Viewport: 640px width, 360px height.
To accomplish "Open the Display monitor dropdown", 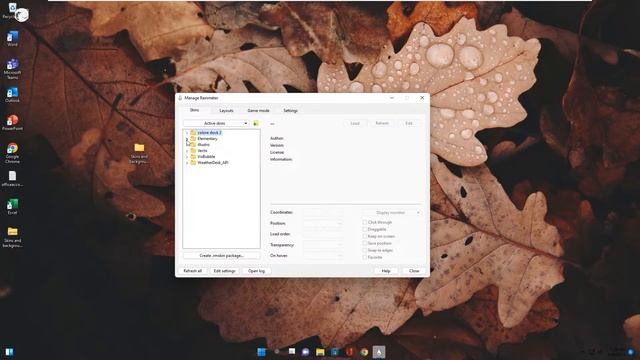I will 392,213.
